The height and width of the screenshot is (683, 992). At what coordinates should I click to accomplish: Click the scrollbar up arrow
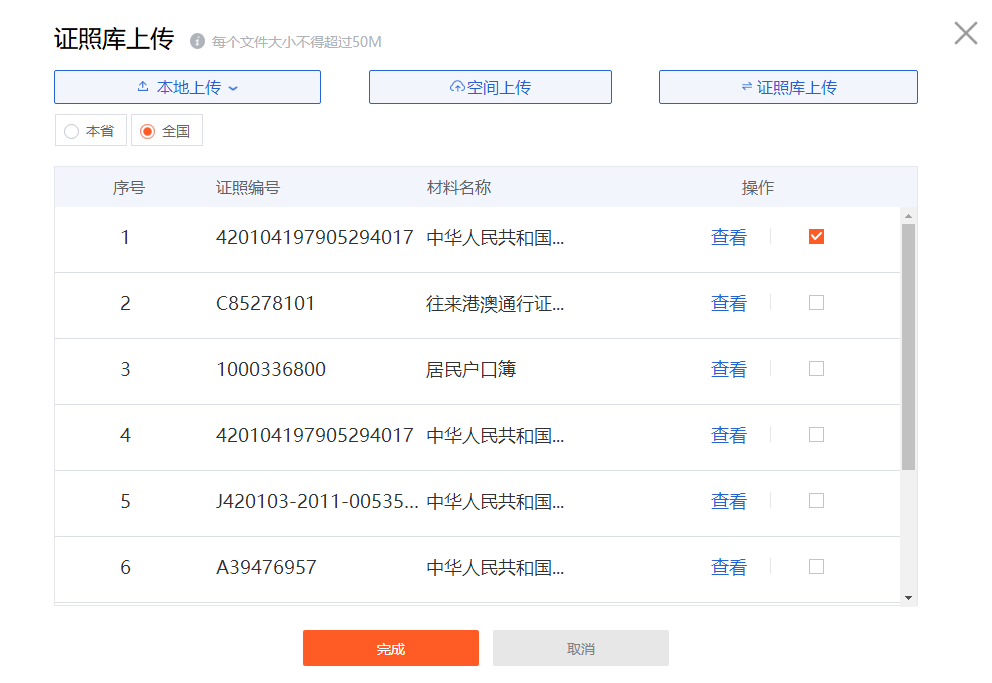tap(908, 216)
